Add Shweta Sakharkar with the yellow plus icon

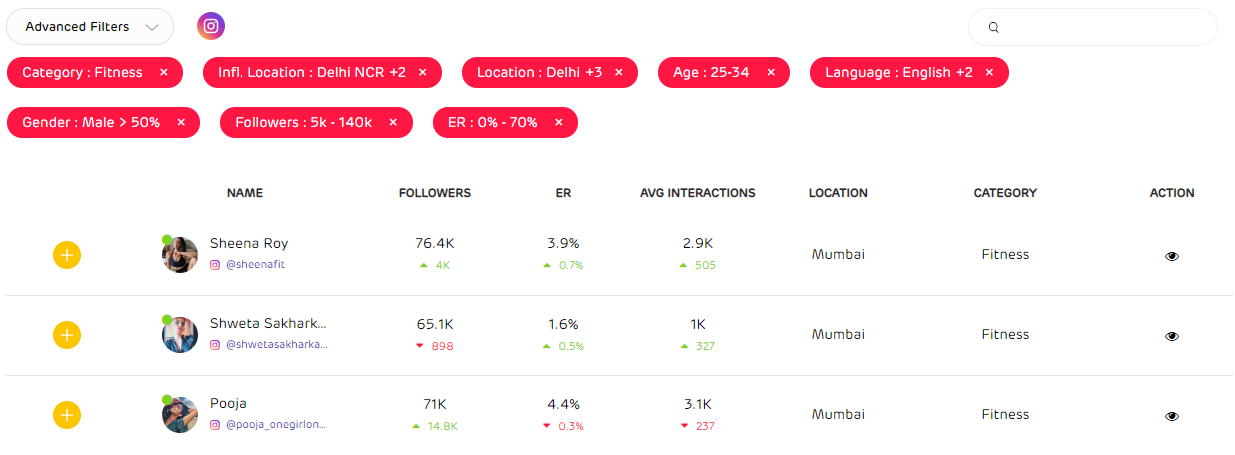point(67,335)
